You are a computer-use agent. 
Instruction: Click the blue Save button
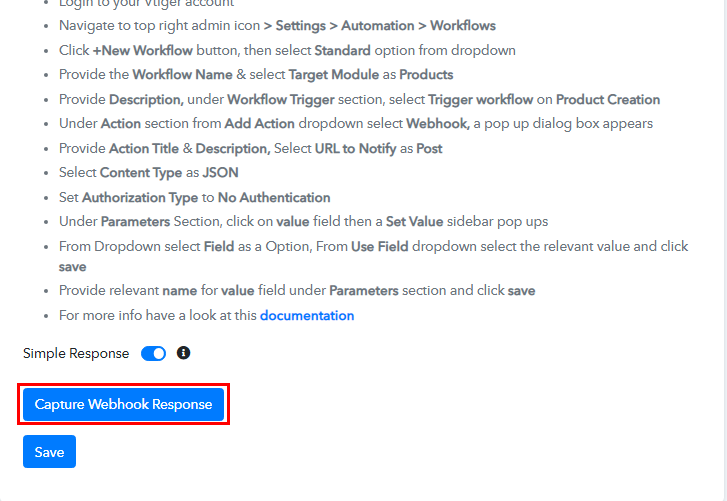(x=49, y=452)
